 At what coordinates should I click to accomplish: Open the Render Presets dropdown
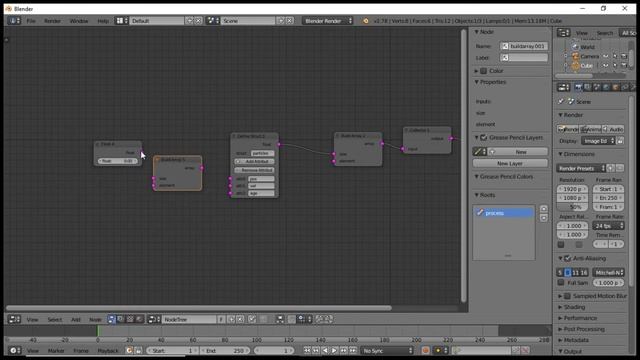click(581, 168)
